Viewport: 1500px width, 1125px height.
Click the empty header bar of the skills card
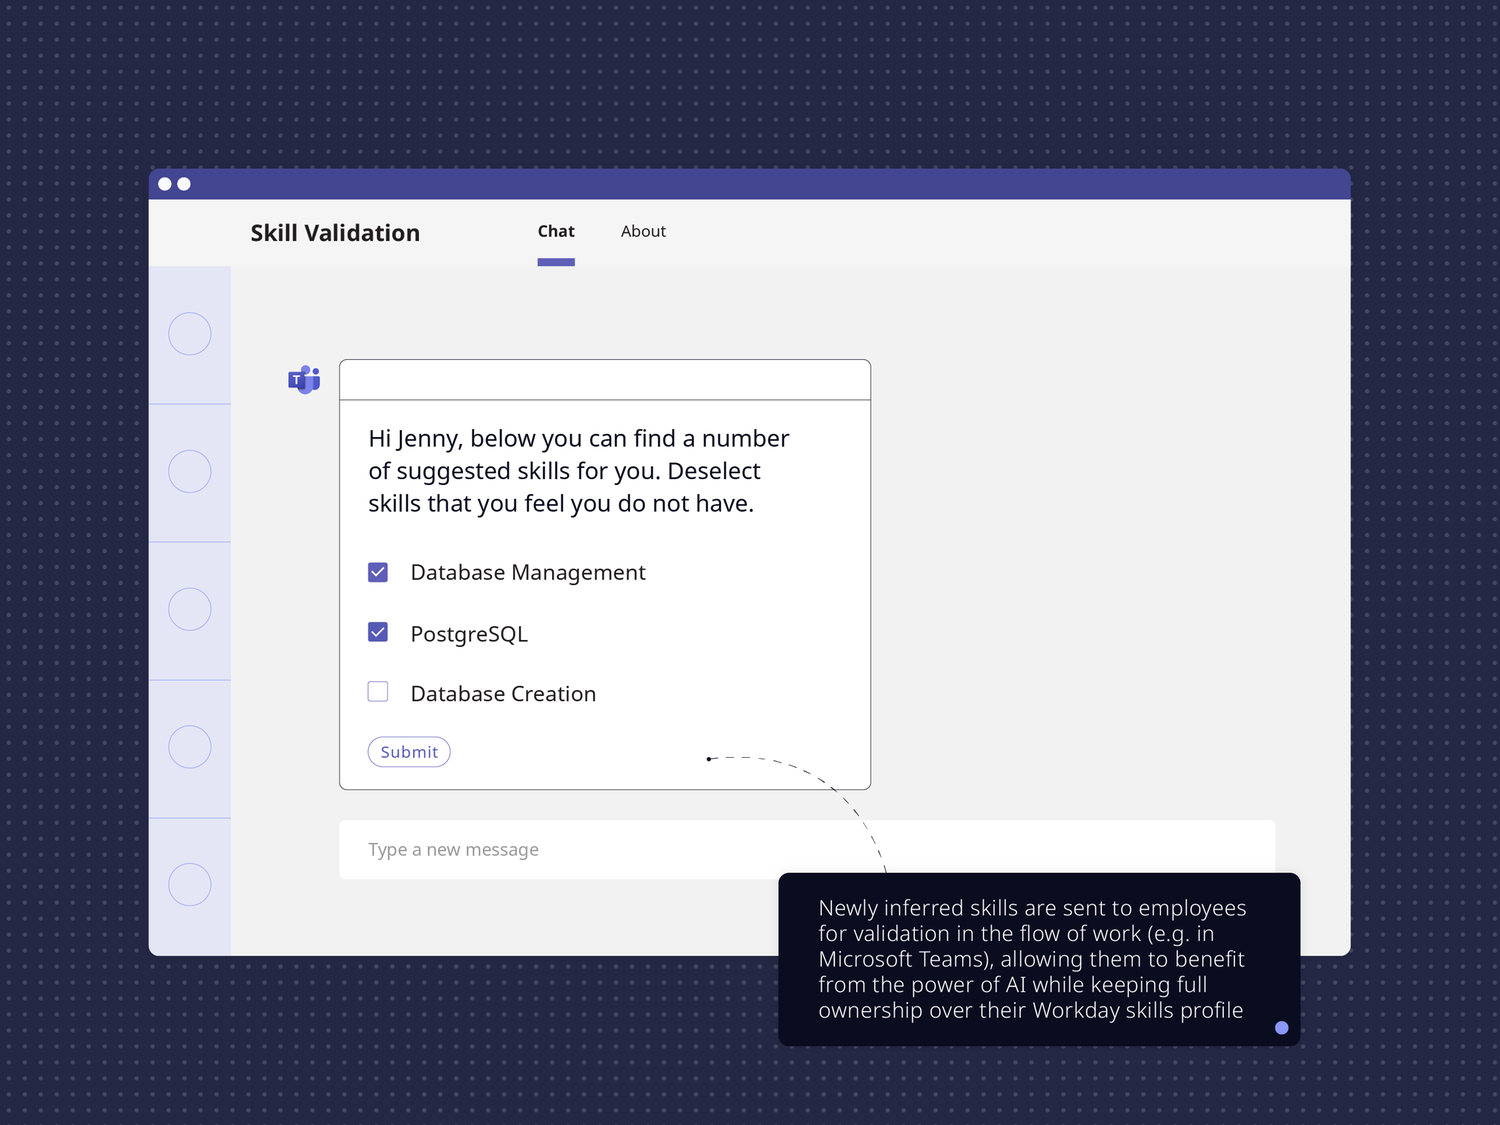(604, 379)
